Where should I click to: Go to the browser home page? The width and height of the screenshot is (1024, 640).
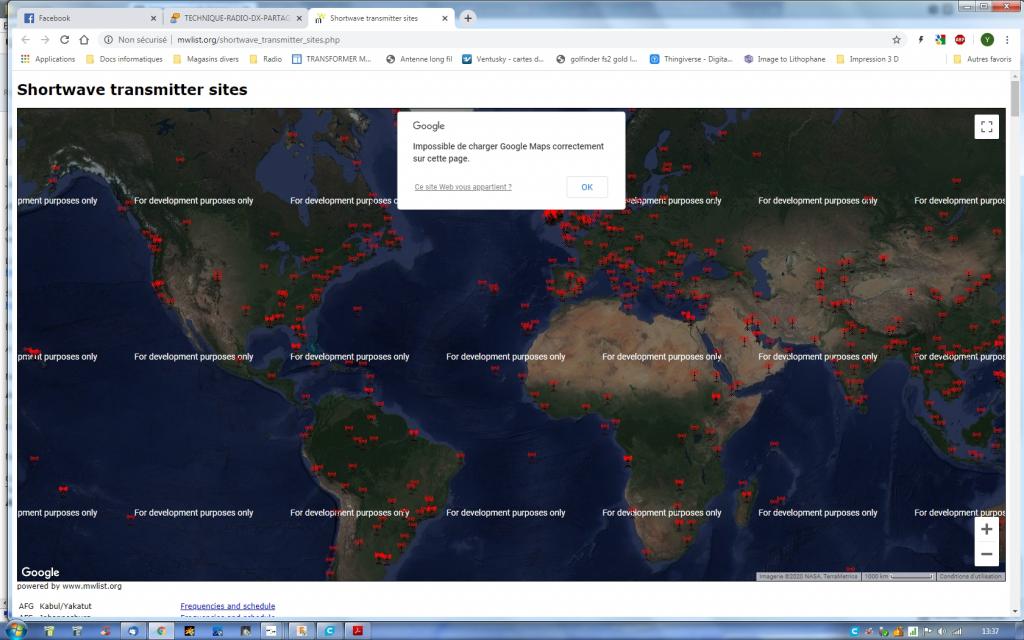[x=84, y=40]
